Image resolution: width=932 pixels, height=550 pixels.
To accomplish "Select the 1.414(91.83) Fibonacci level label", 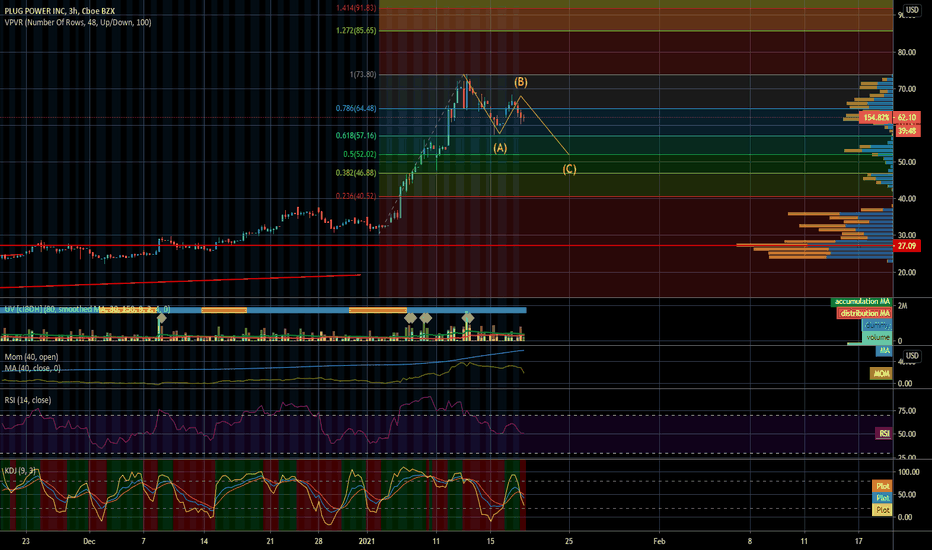I will coord(356,8).
